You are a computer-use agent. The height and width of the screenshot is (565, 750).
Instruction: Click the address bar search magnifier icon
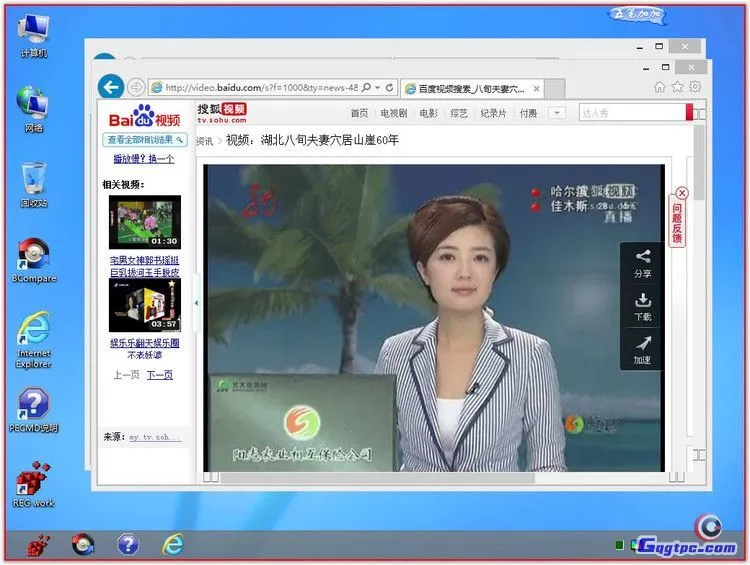(366, 88)
